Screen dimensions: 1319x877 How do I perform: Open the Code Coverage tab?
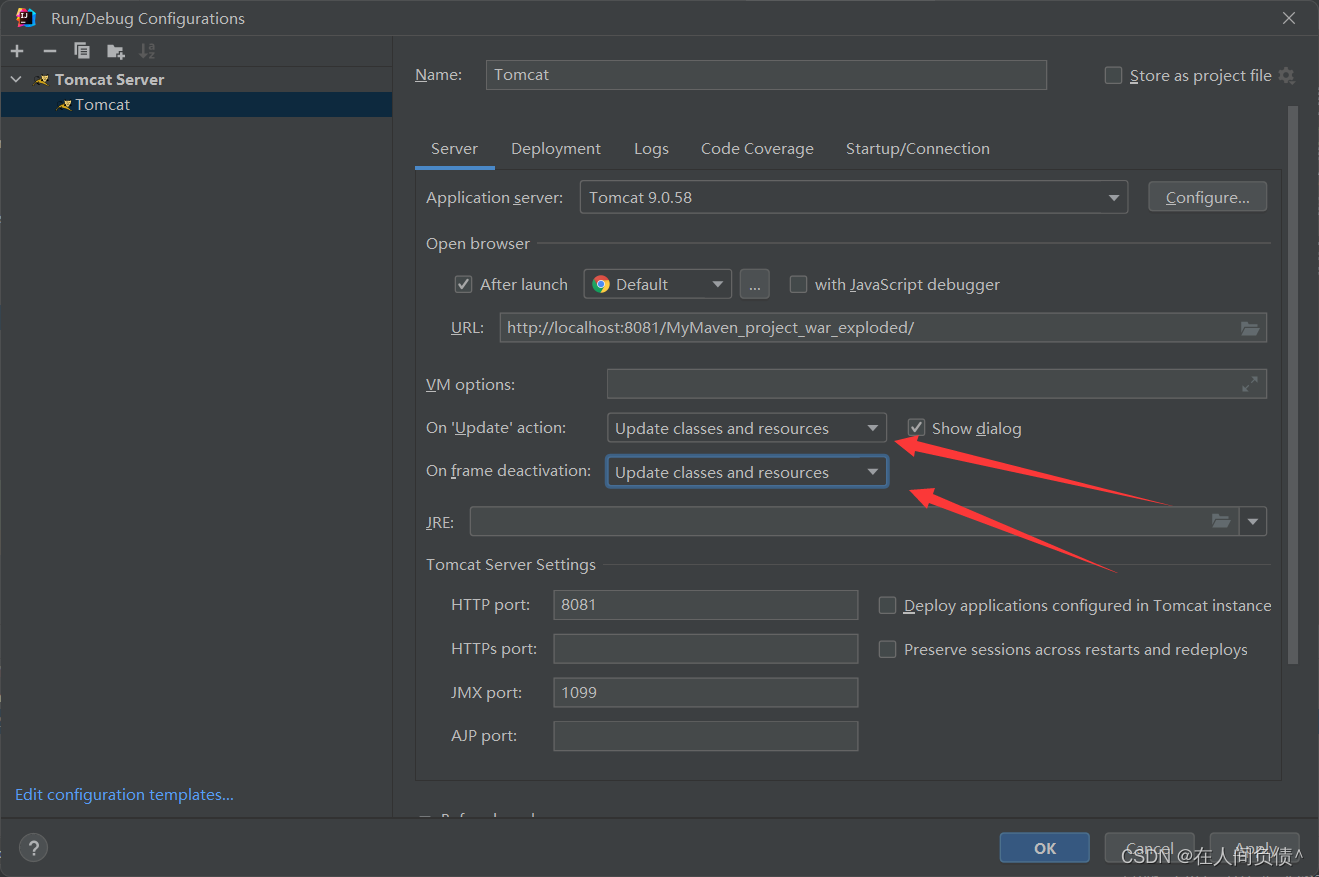(757, 148)
